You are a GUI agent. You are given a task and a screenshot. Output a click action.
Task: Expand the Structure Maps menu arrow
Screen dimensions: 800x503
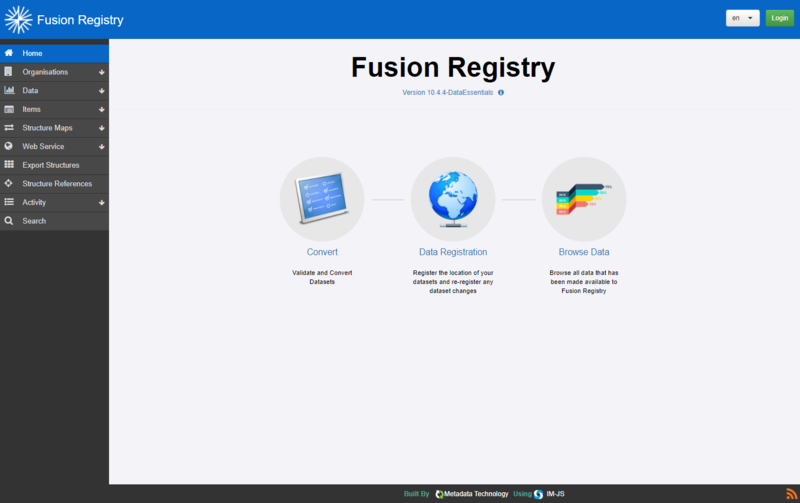point(102,128)
